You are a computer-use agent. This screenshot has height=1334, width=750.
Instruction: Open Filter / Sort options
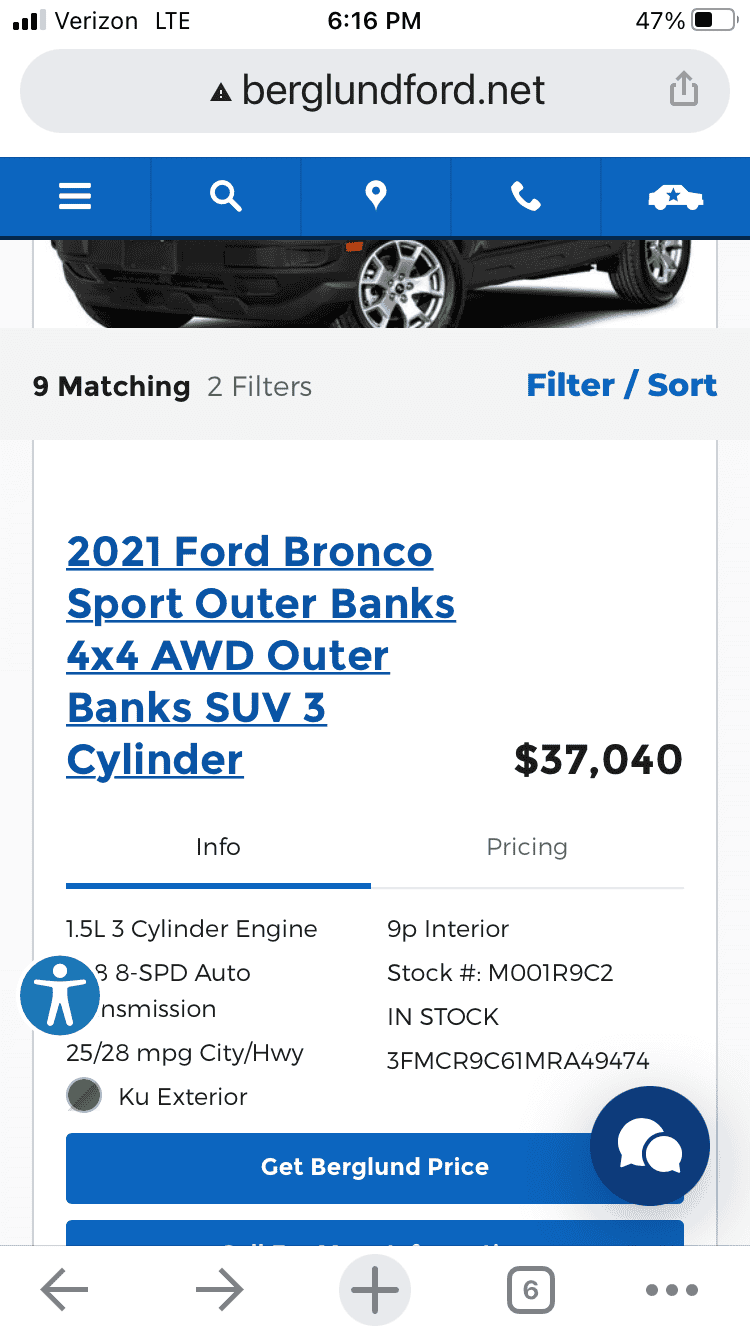[x=621, y=386]
